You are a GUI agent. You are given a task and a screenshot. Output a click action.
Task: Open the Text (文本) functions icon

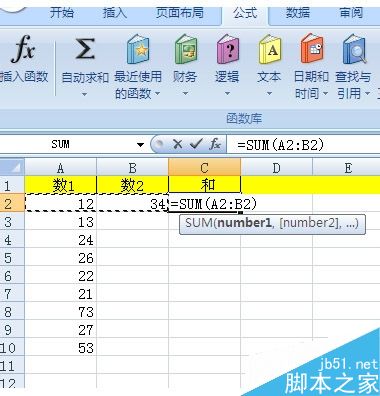pyautogui.click(x=269, y=49)
